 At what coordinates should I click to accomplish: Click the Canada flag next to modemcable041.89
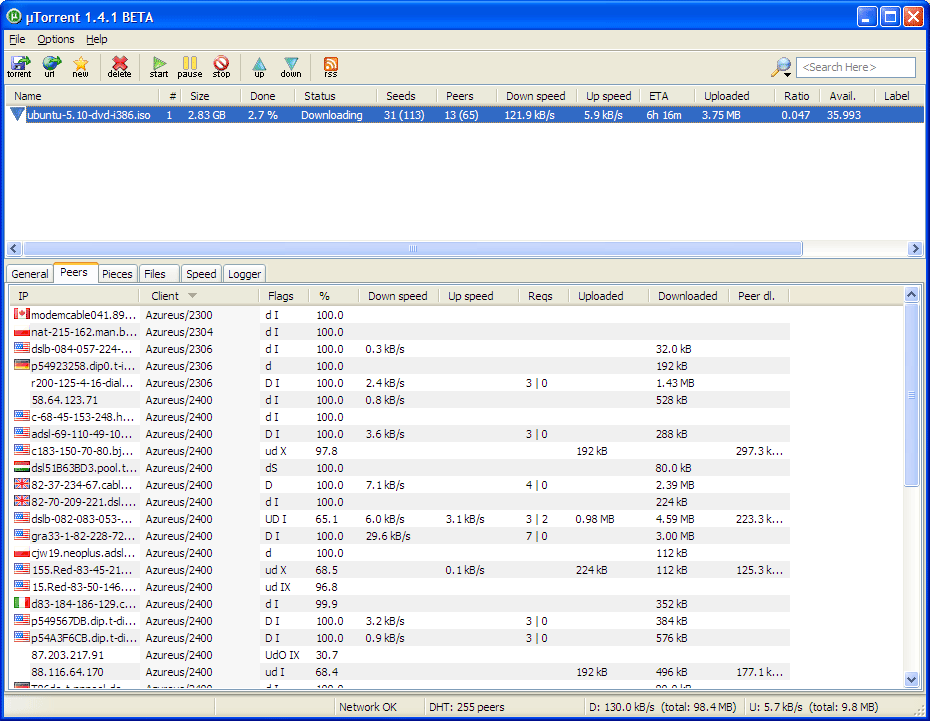pos(22,314)
